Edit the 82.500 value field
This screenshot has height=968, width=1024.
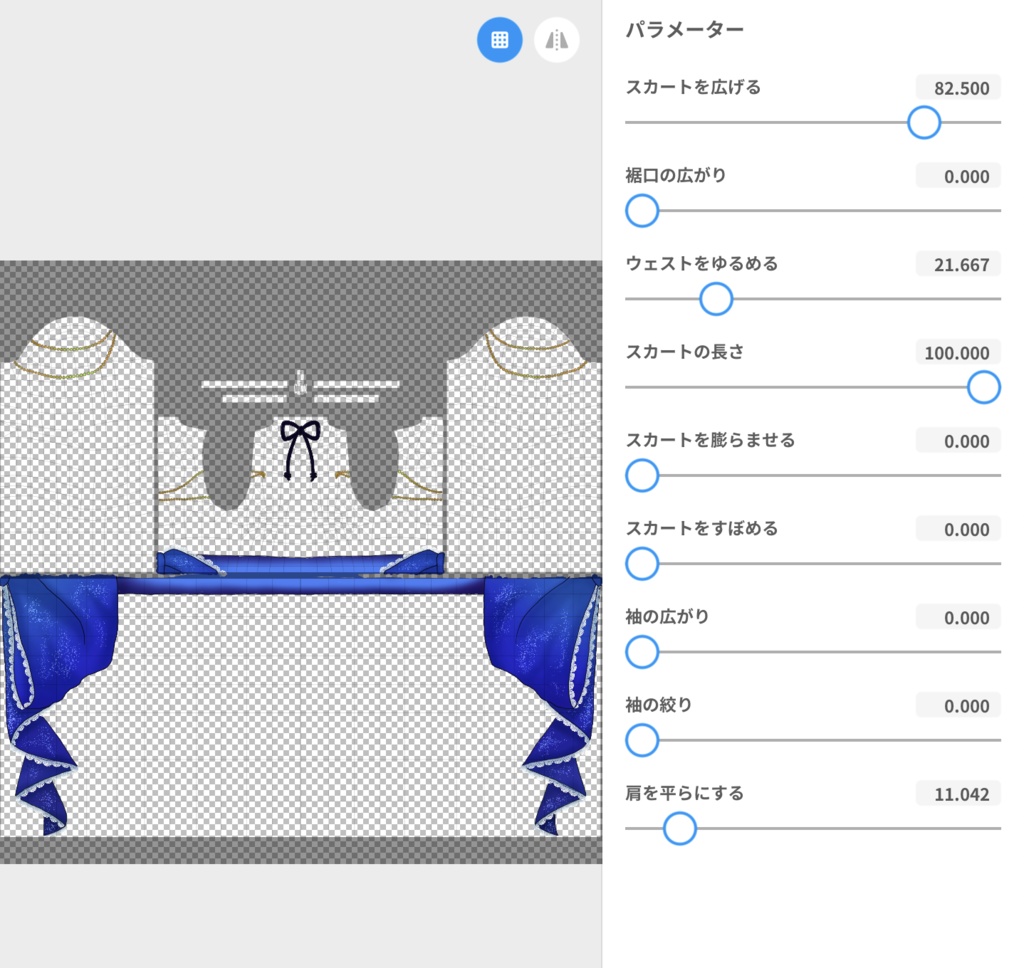958,88
